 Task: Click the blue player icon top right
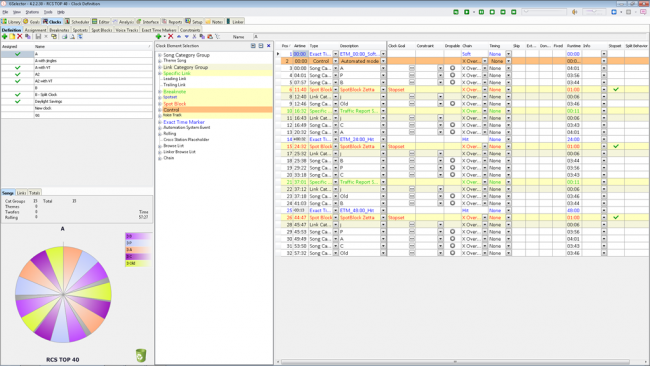click(614, 12)
